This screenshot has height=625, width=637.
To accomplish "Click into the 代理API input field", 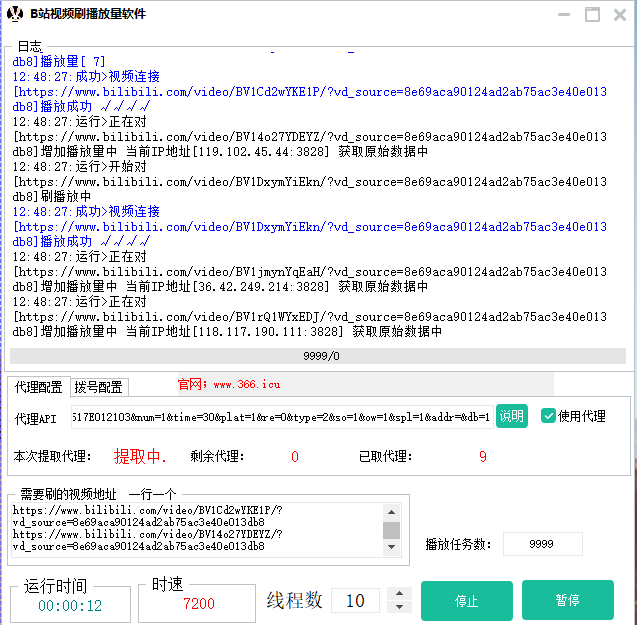I will [280, 417].
